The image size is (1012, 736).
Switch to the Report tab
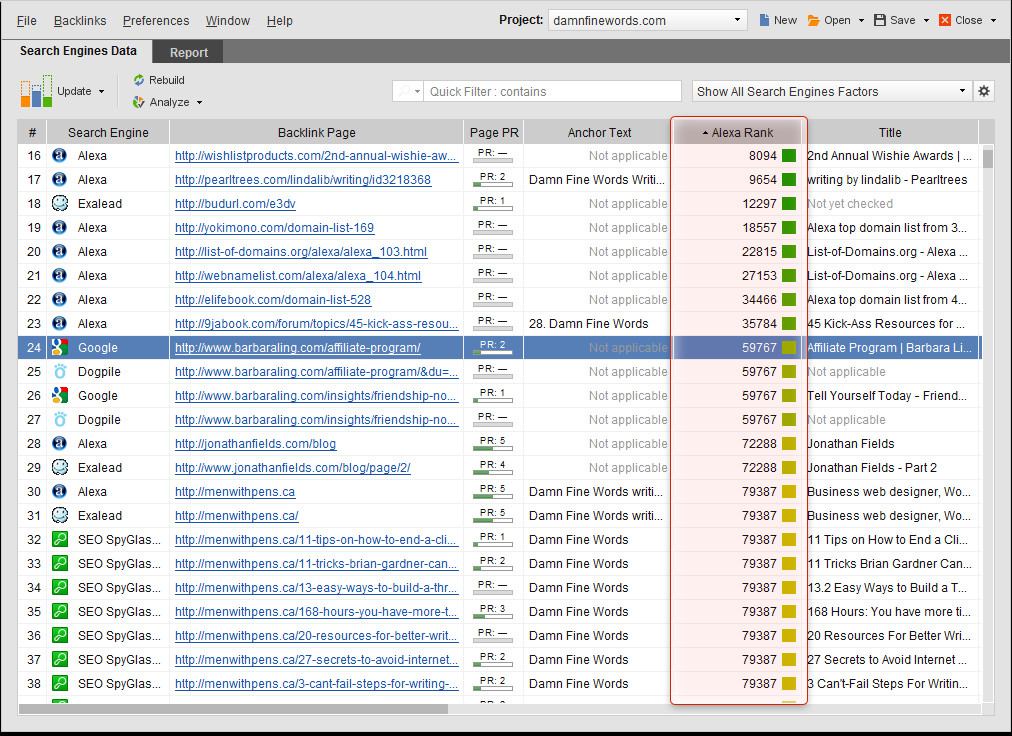(188, 52)
